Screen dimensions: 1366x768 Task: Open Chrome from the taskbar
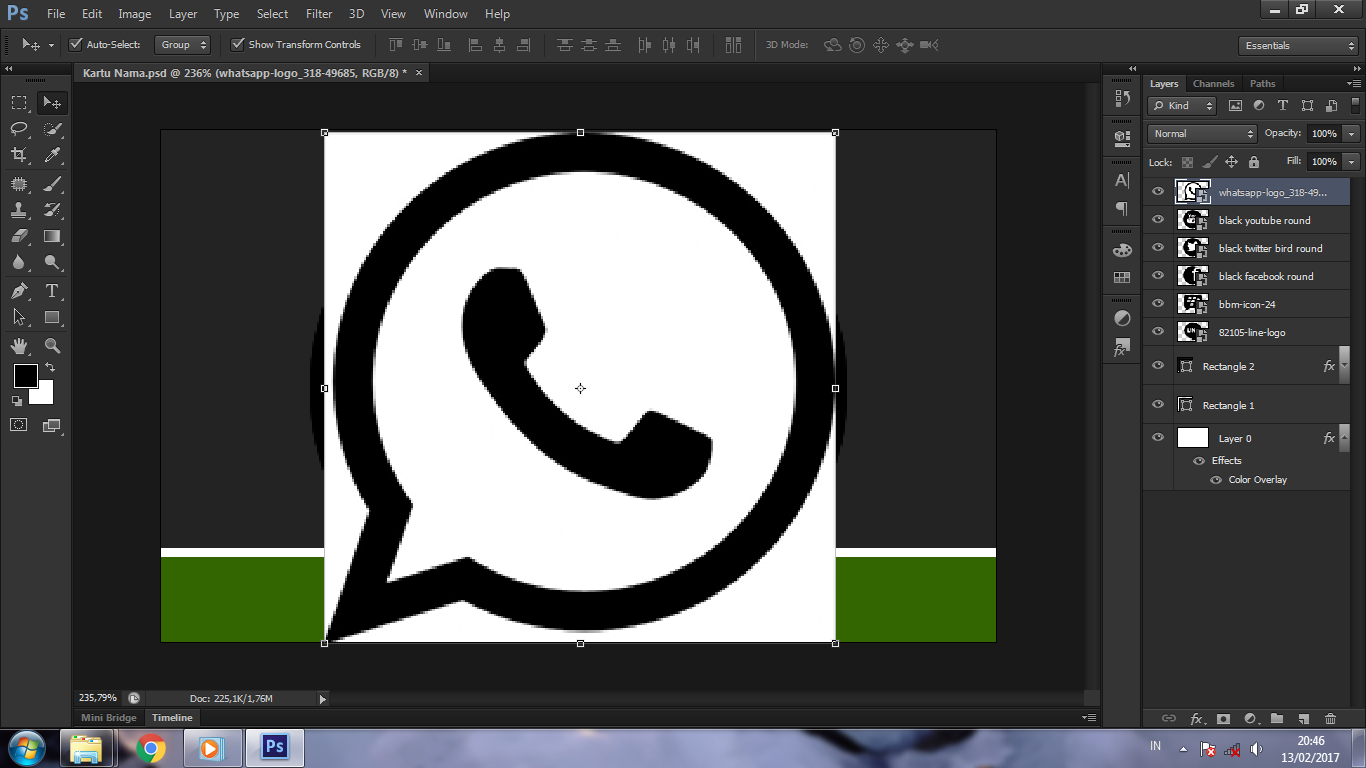pos(150,748)
